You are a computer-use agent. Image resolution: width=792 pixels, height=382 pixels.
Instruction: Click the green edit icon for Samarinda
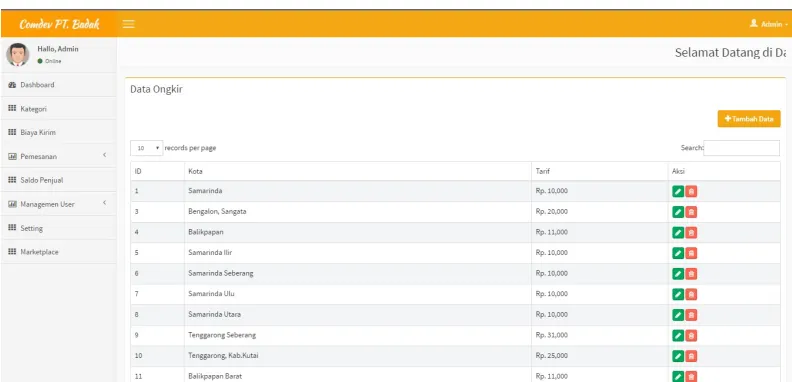tap(678, 192)
